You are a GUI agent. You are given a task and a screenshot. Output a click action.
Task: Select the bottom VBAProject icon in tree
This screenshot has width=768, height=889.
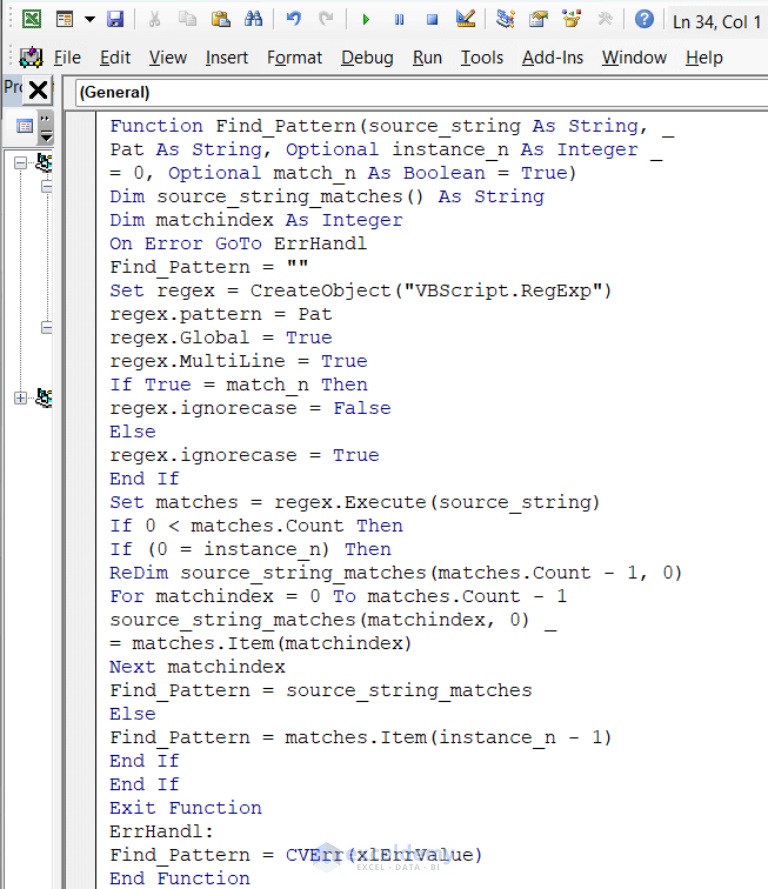[x=44, y=397]
